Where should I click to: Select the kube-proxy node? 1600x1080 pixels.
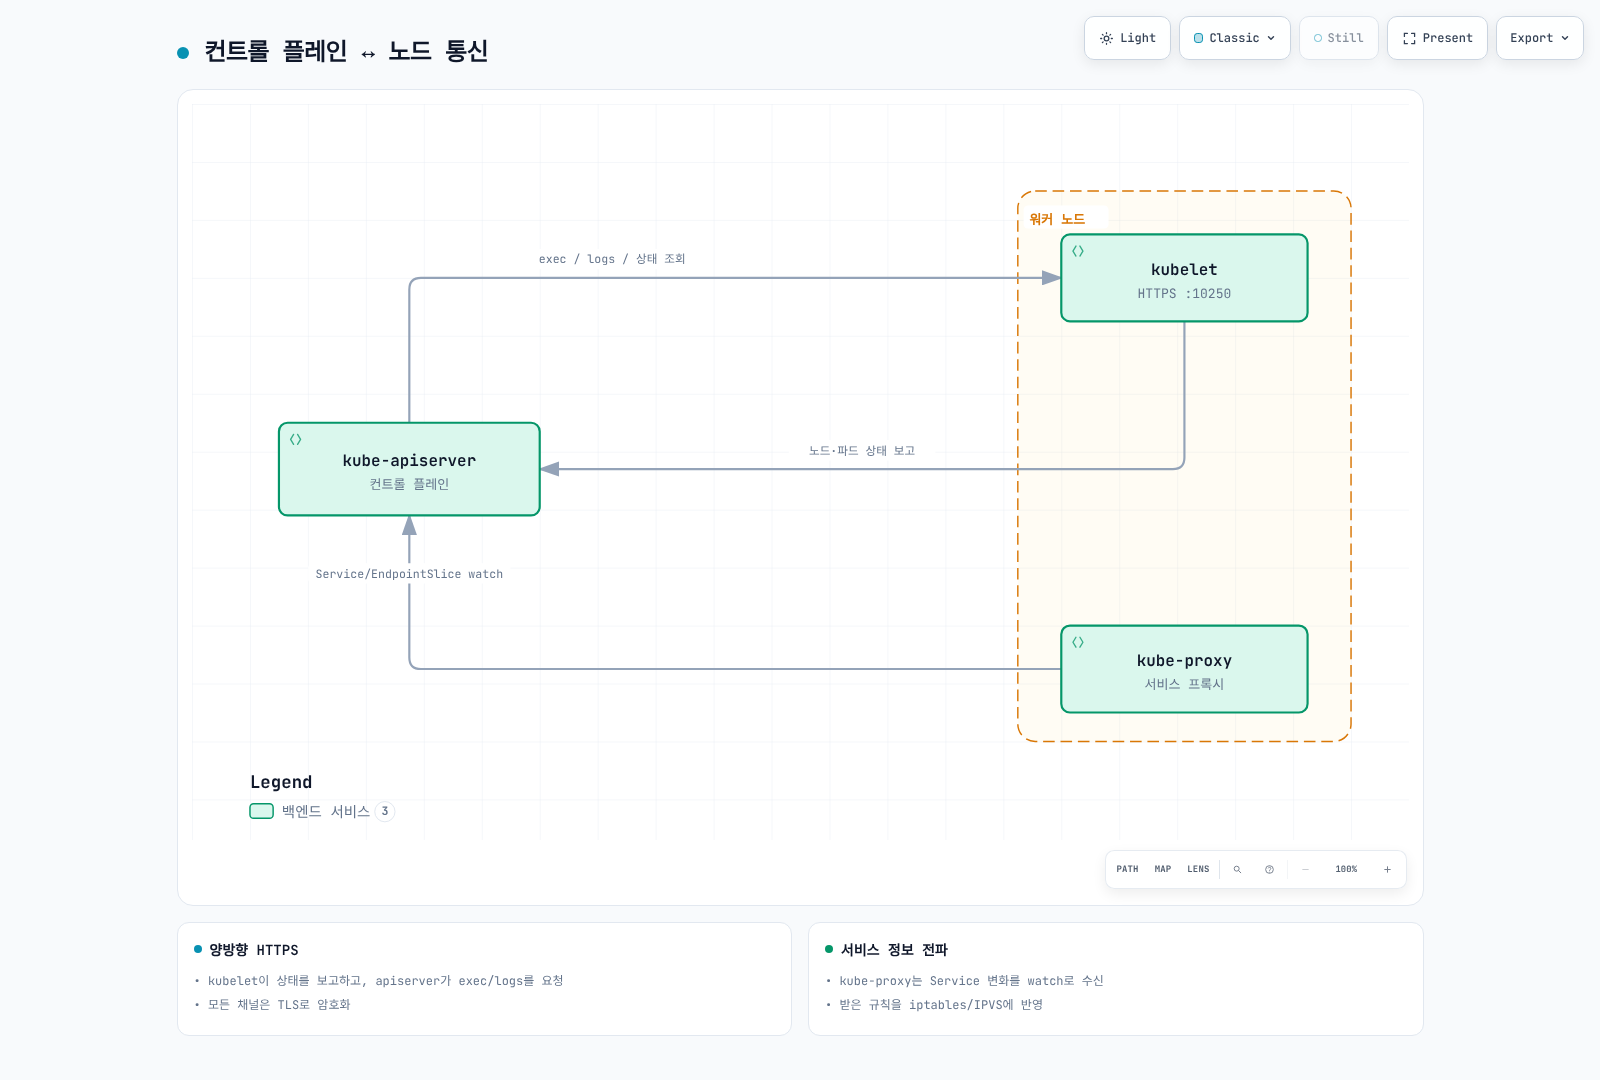pyautogui.click(x=1184, y=669)
